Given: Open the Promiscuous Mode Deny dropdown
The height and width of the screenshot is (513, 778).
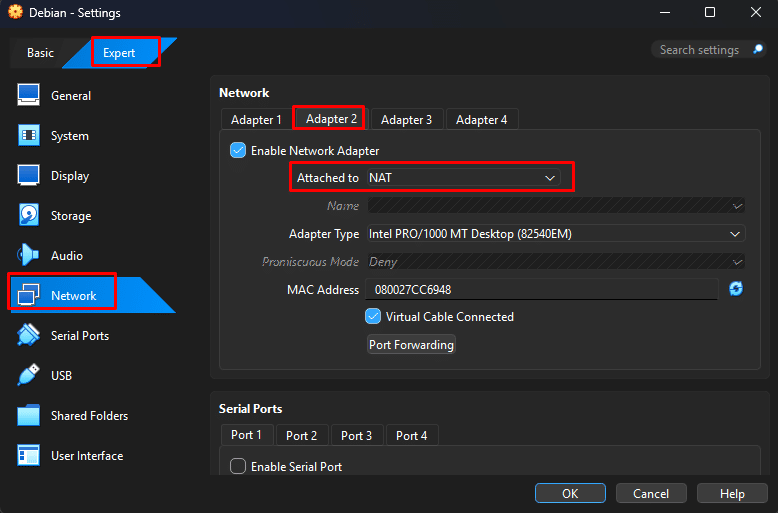Looking at the screenshot, I should [556, 261].
